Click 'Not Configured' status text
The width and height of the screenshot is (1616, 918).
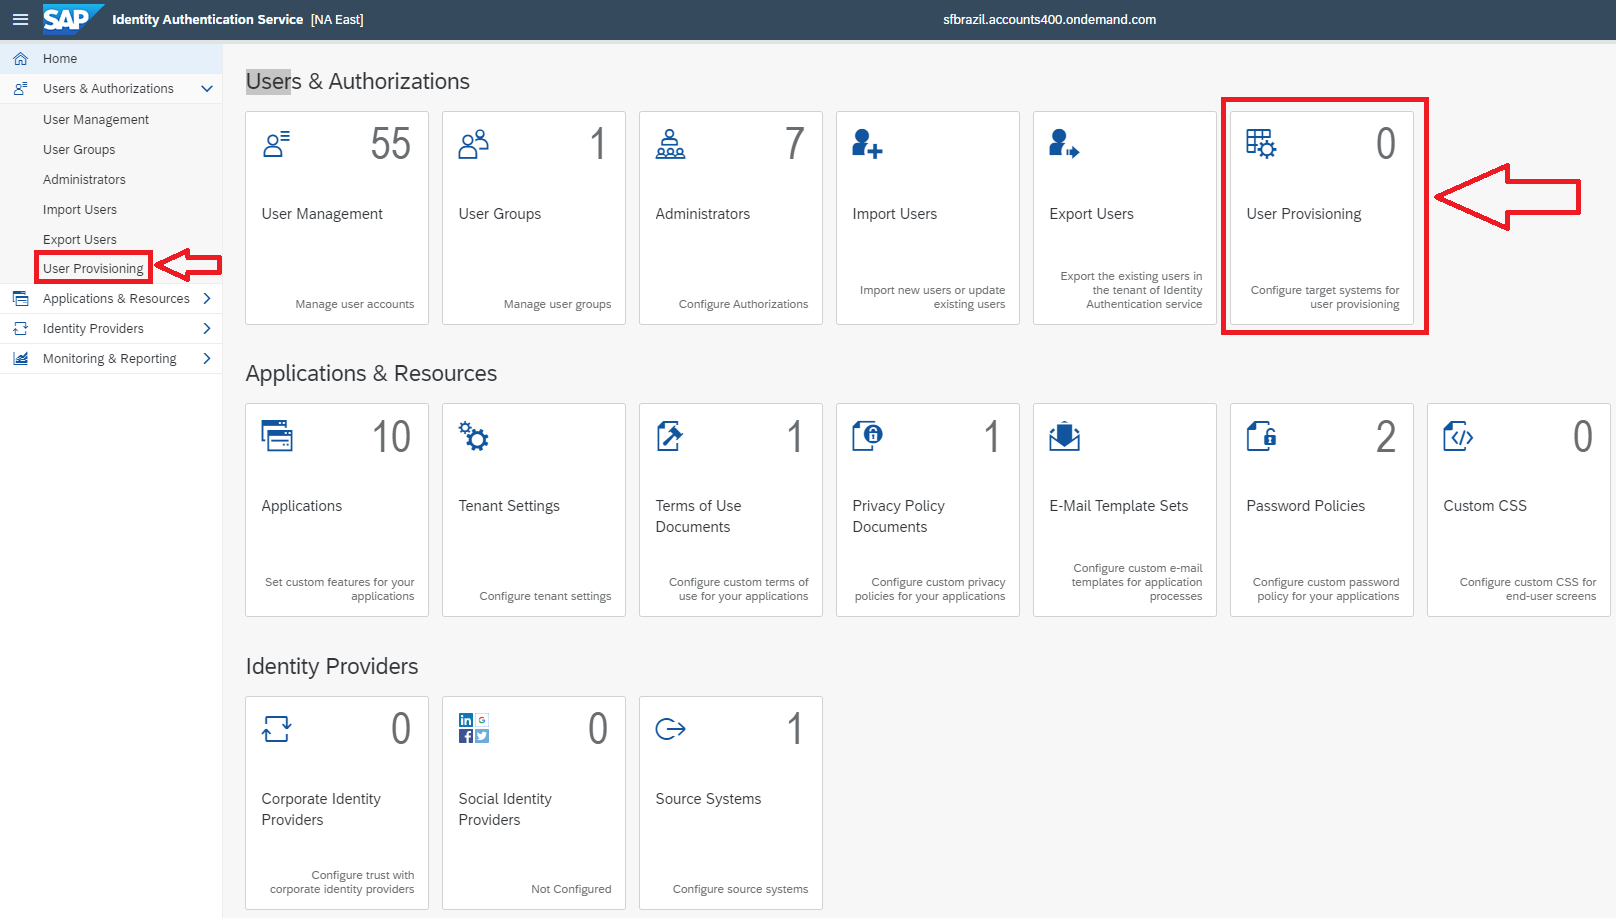[571, 889]
